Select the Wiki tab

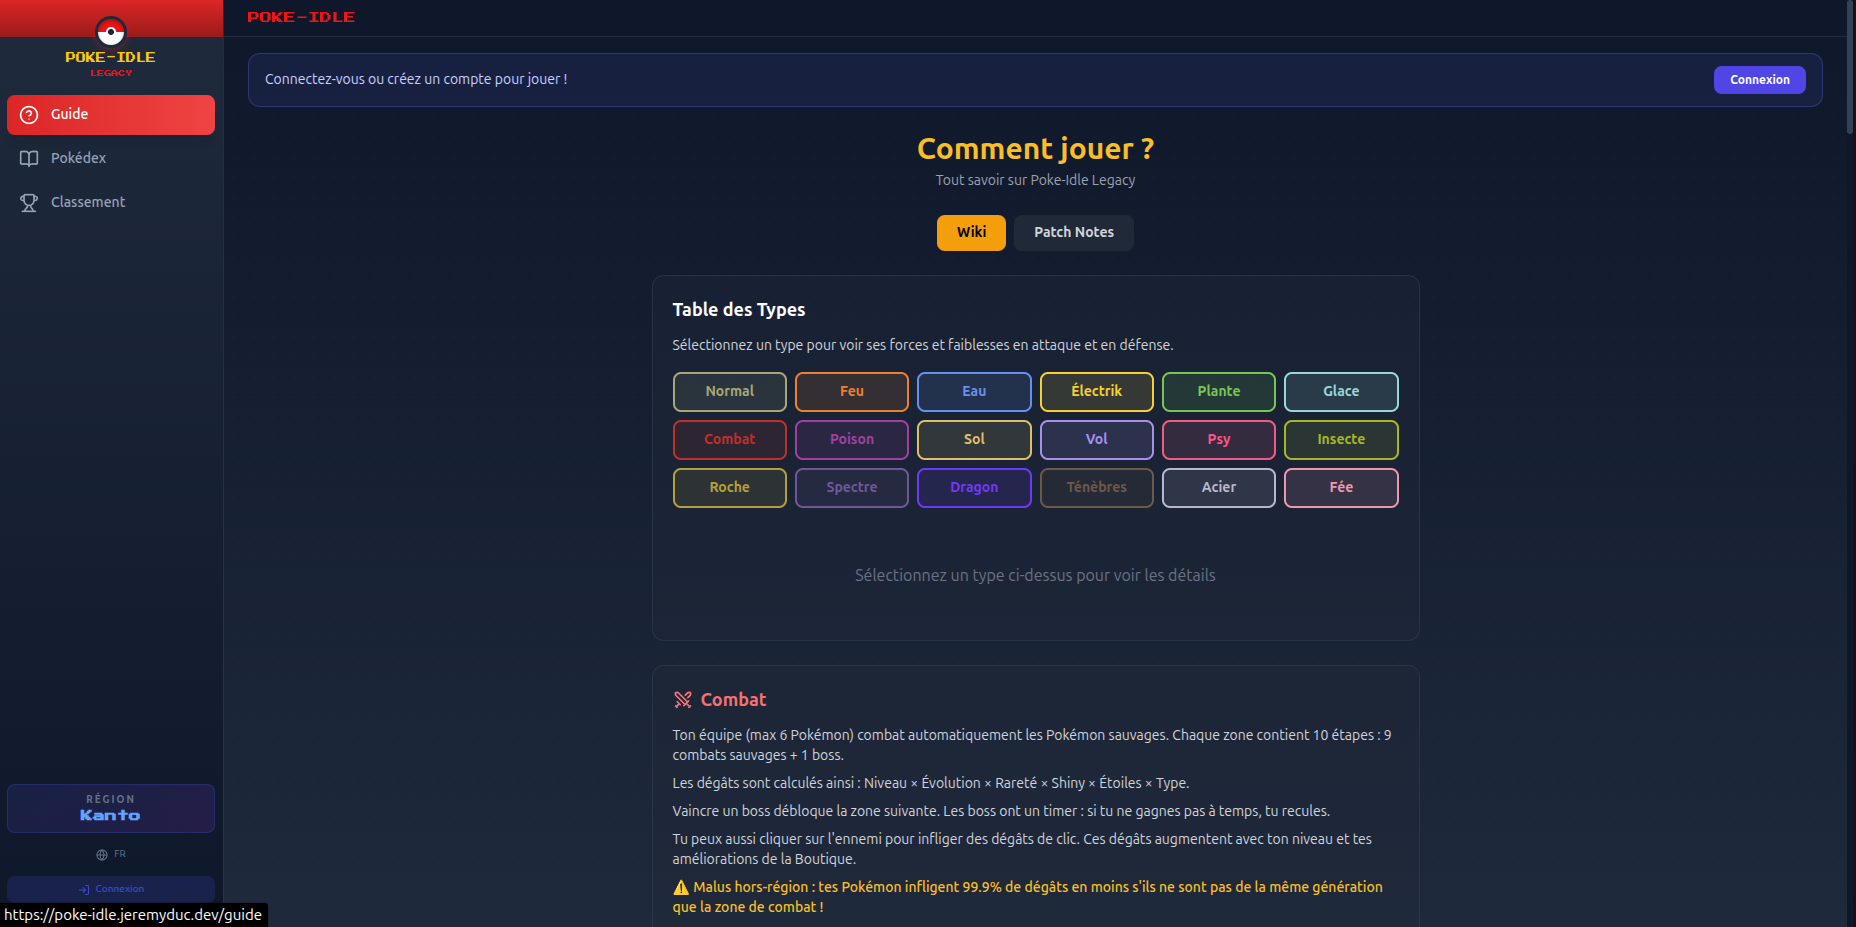971,233
